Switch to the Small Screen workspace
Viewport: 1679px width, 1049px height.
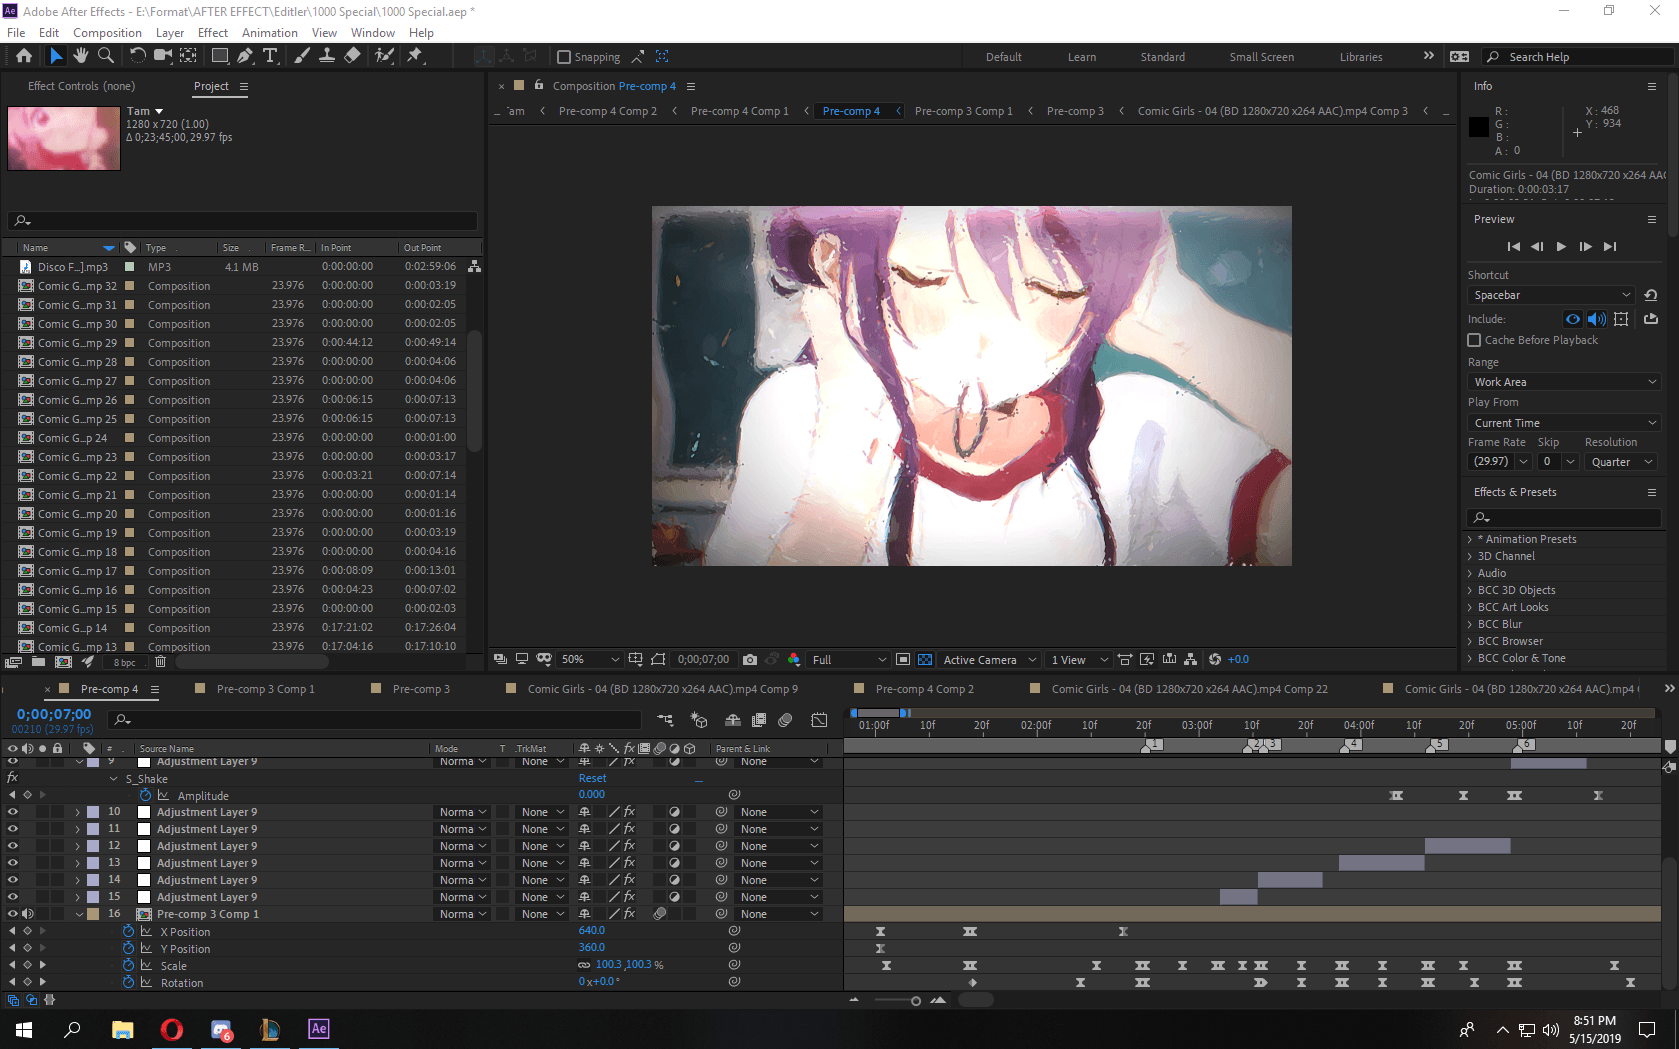[x=1261, y=57]
